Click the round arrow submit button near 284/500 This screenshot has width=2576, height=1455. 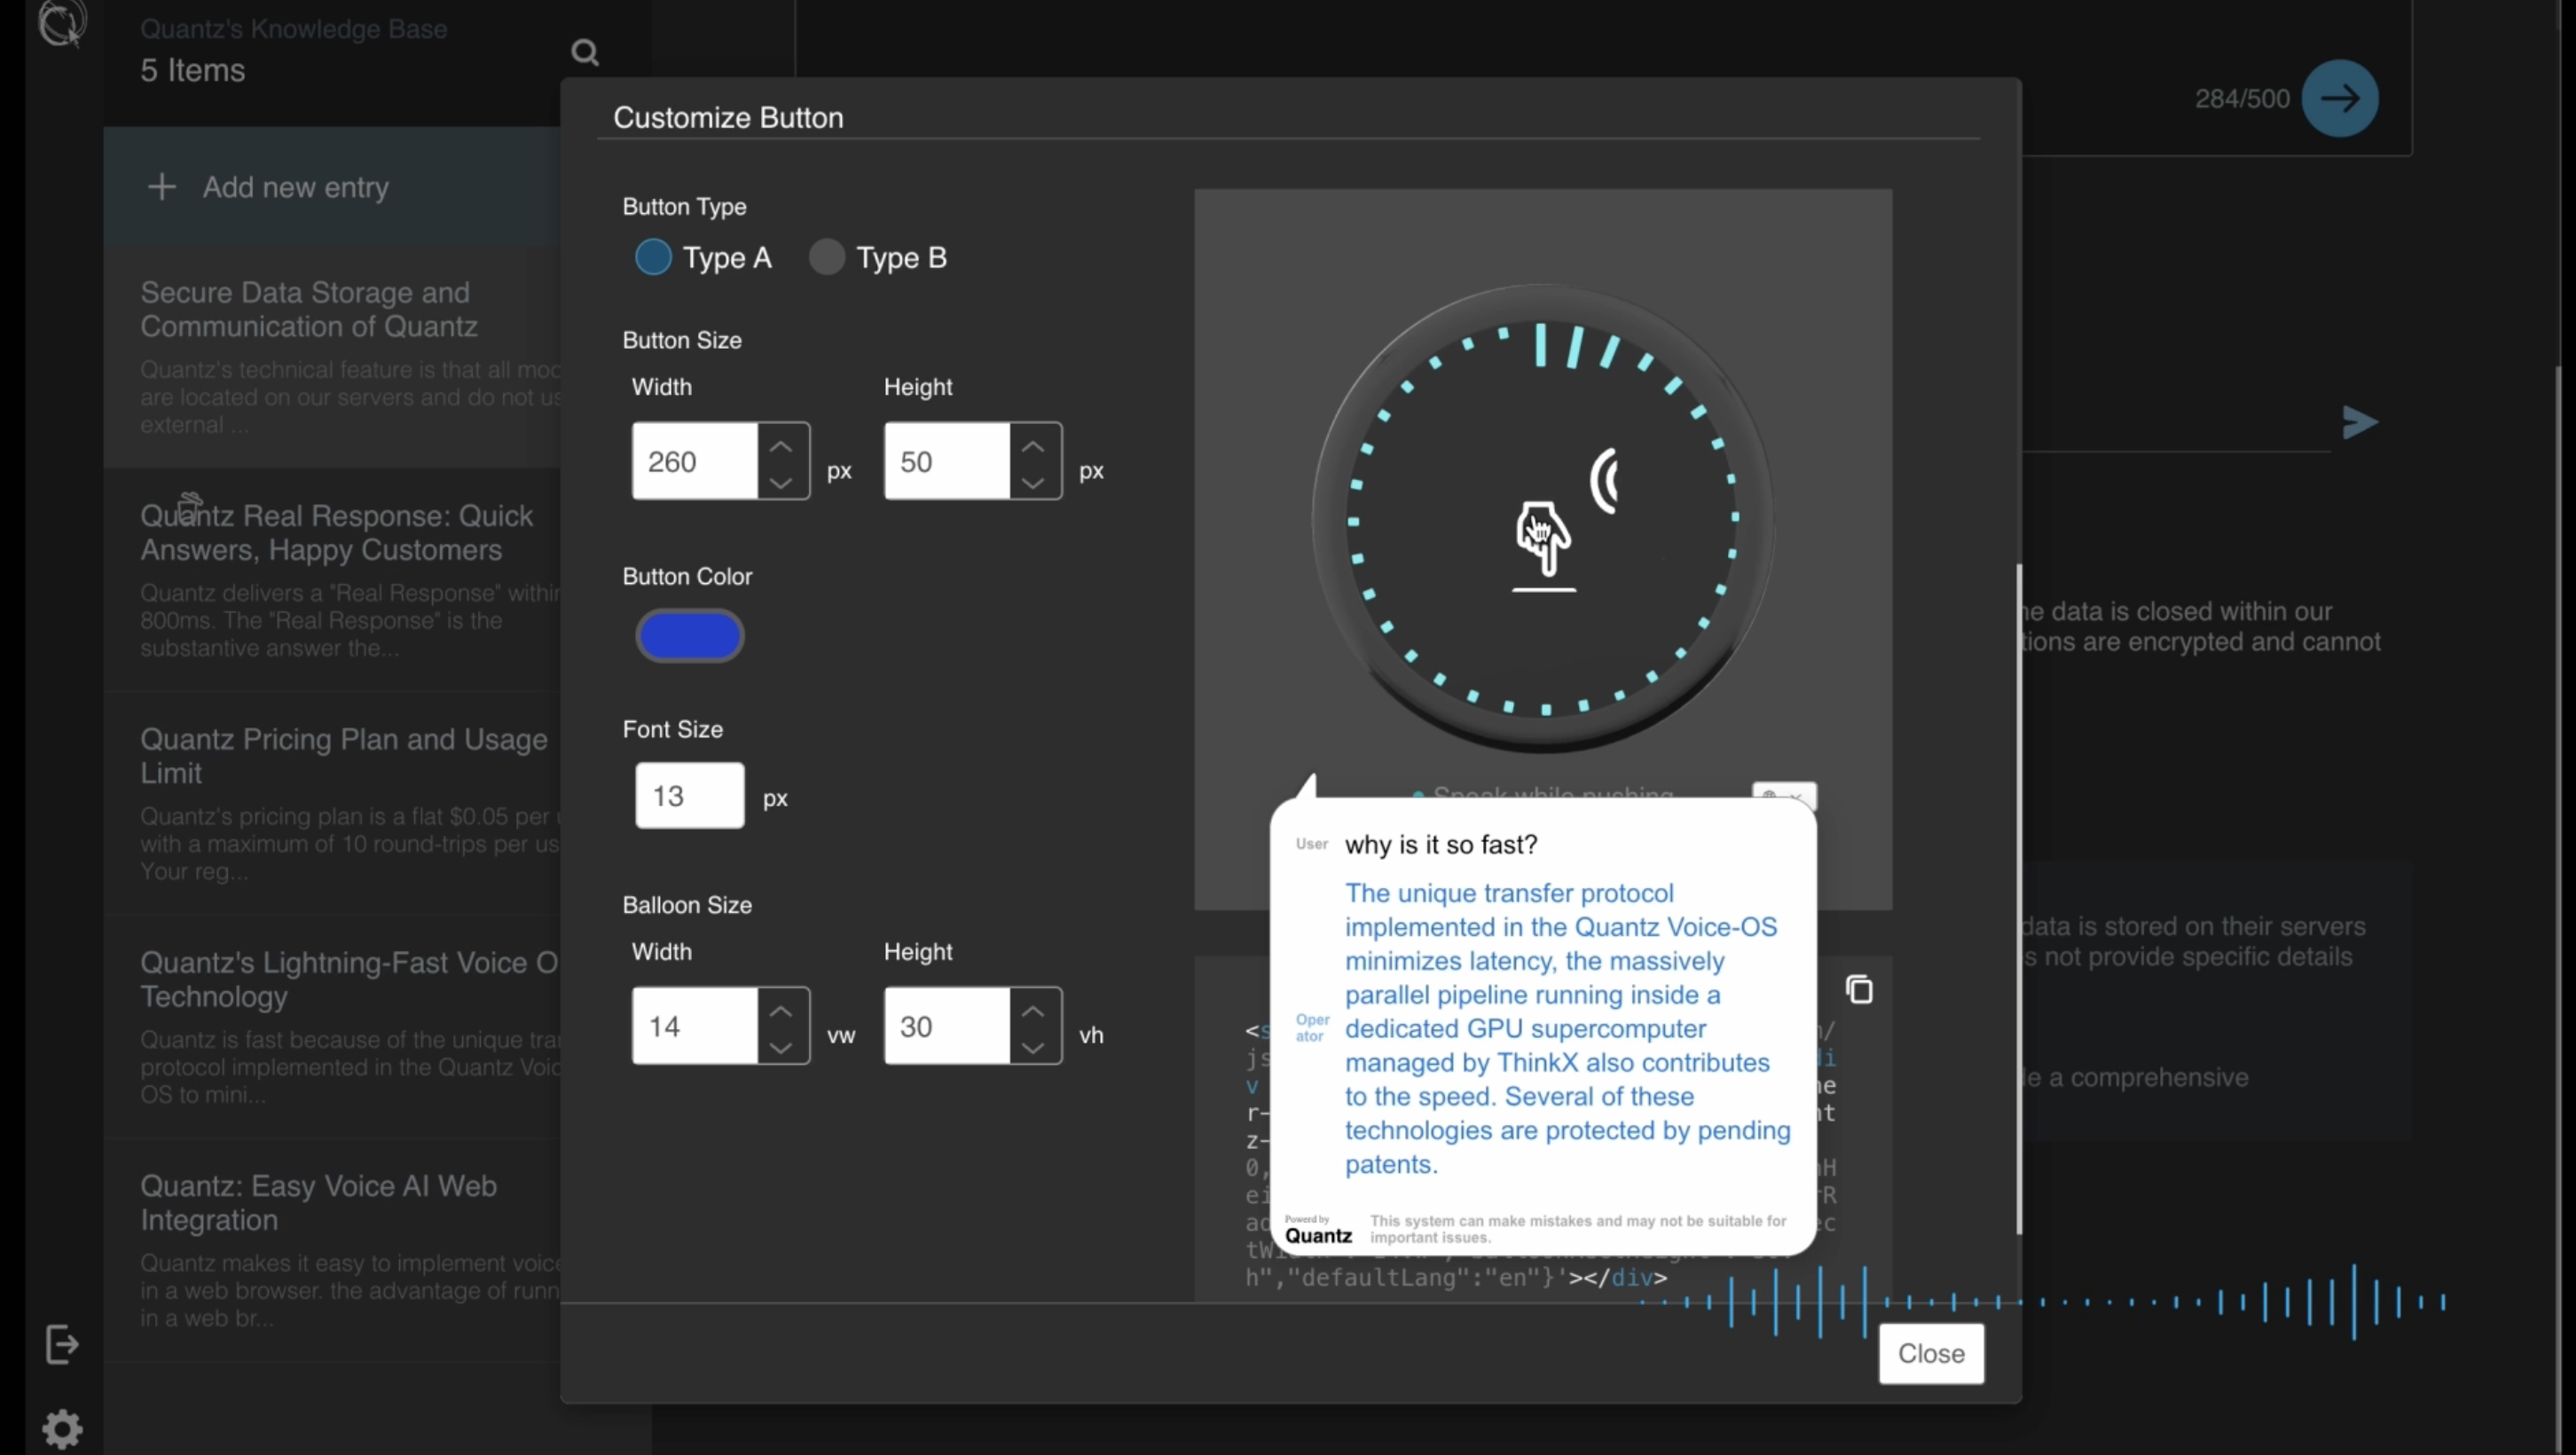tap(2339, 98)
